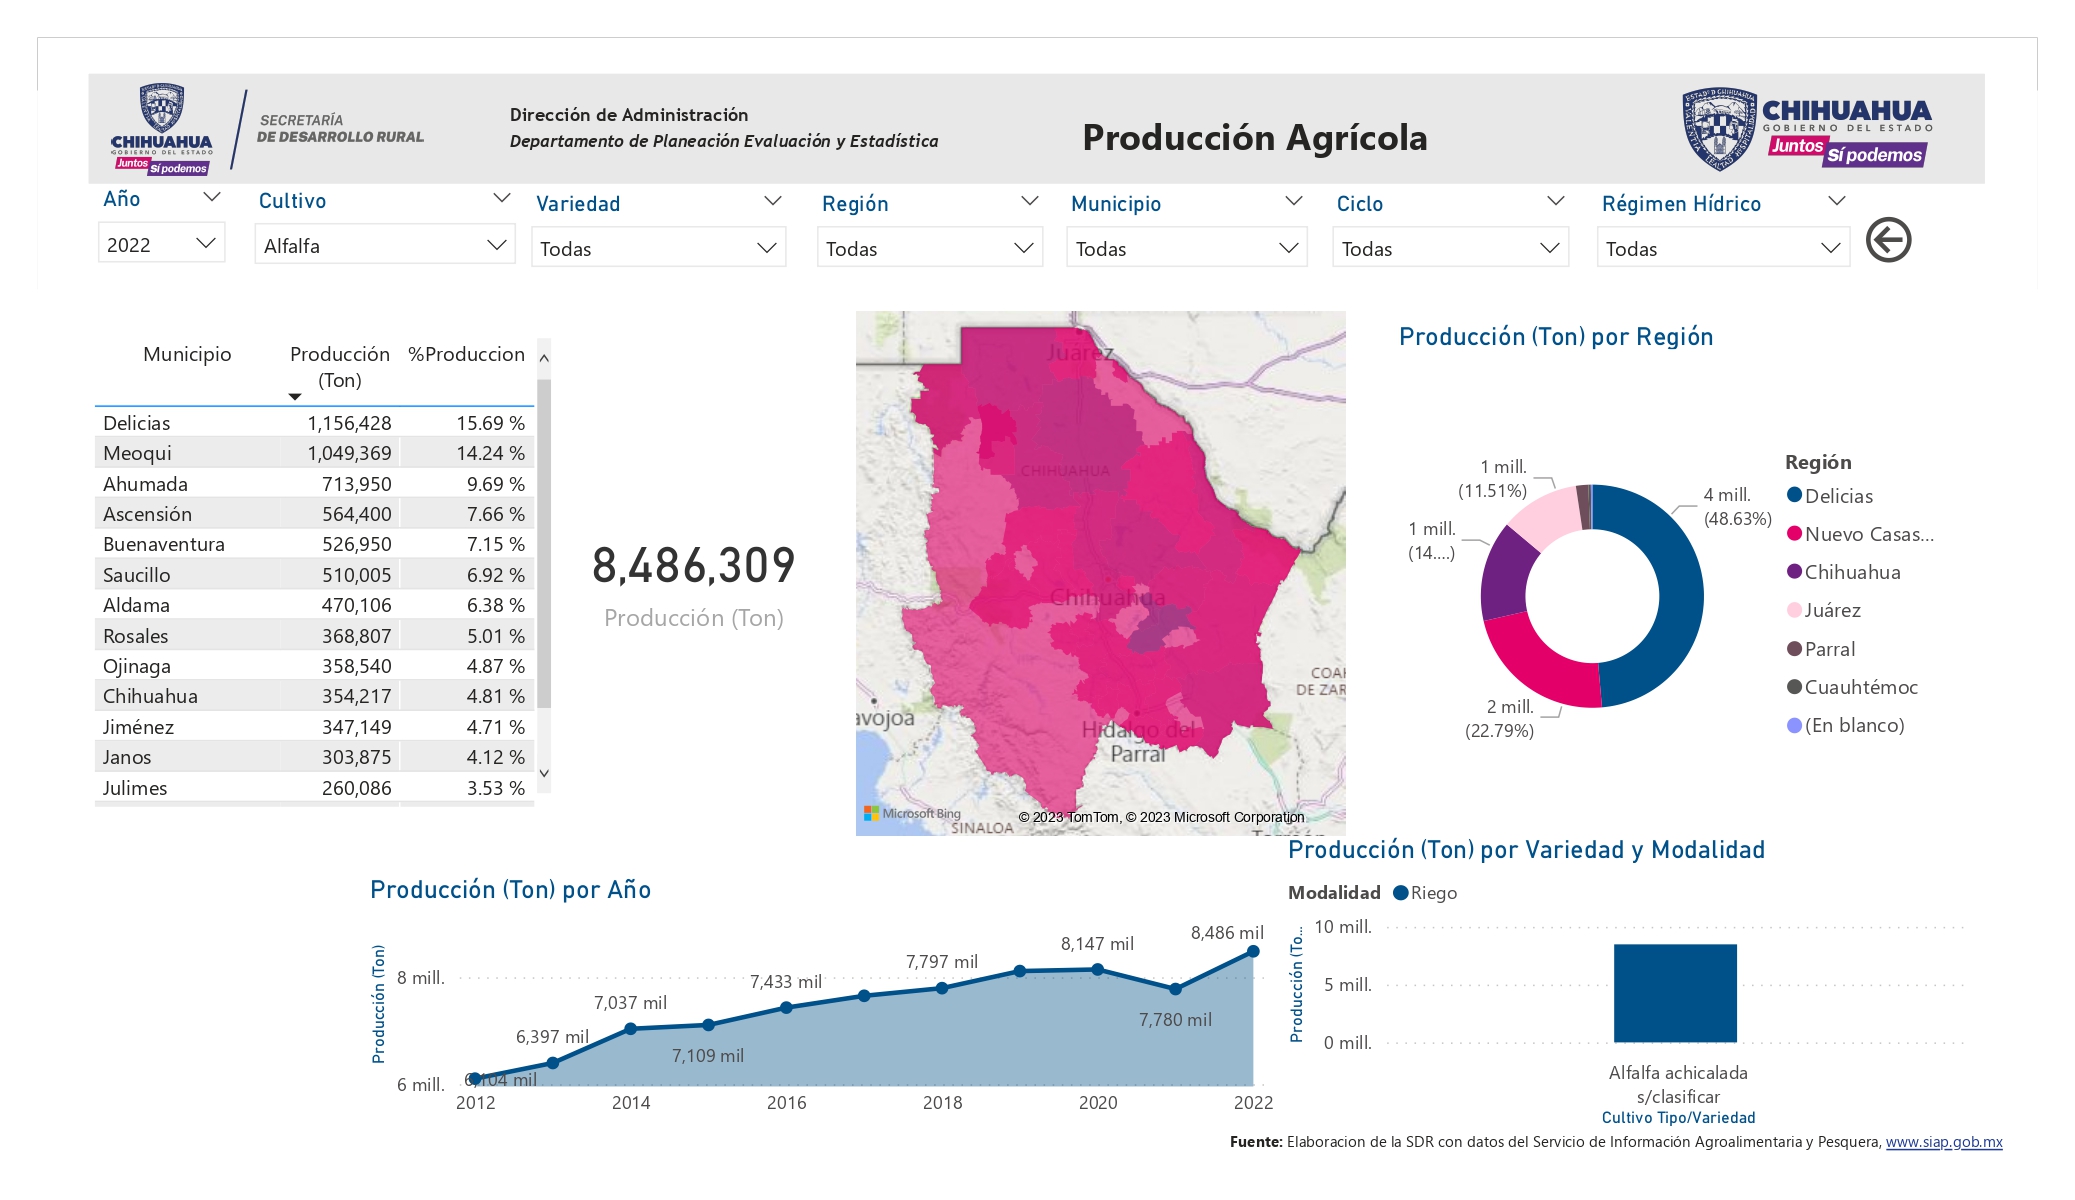Screen dimensions: 2075x1200
Task: Click the 2021 data point labeled 7,780 mil
Action: (x=1175, y=989)
